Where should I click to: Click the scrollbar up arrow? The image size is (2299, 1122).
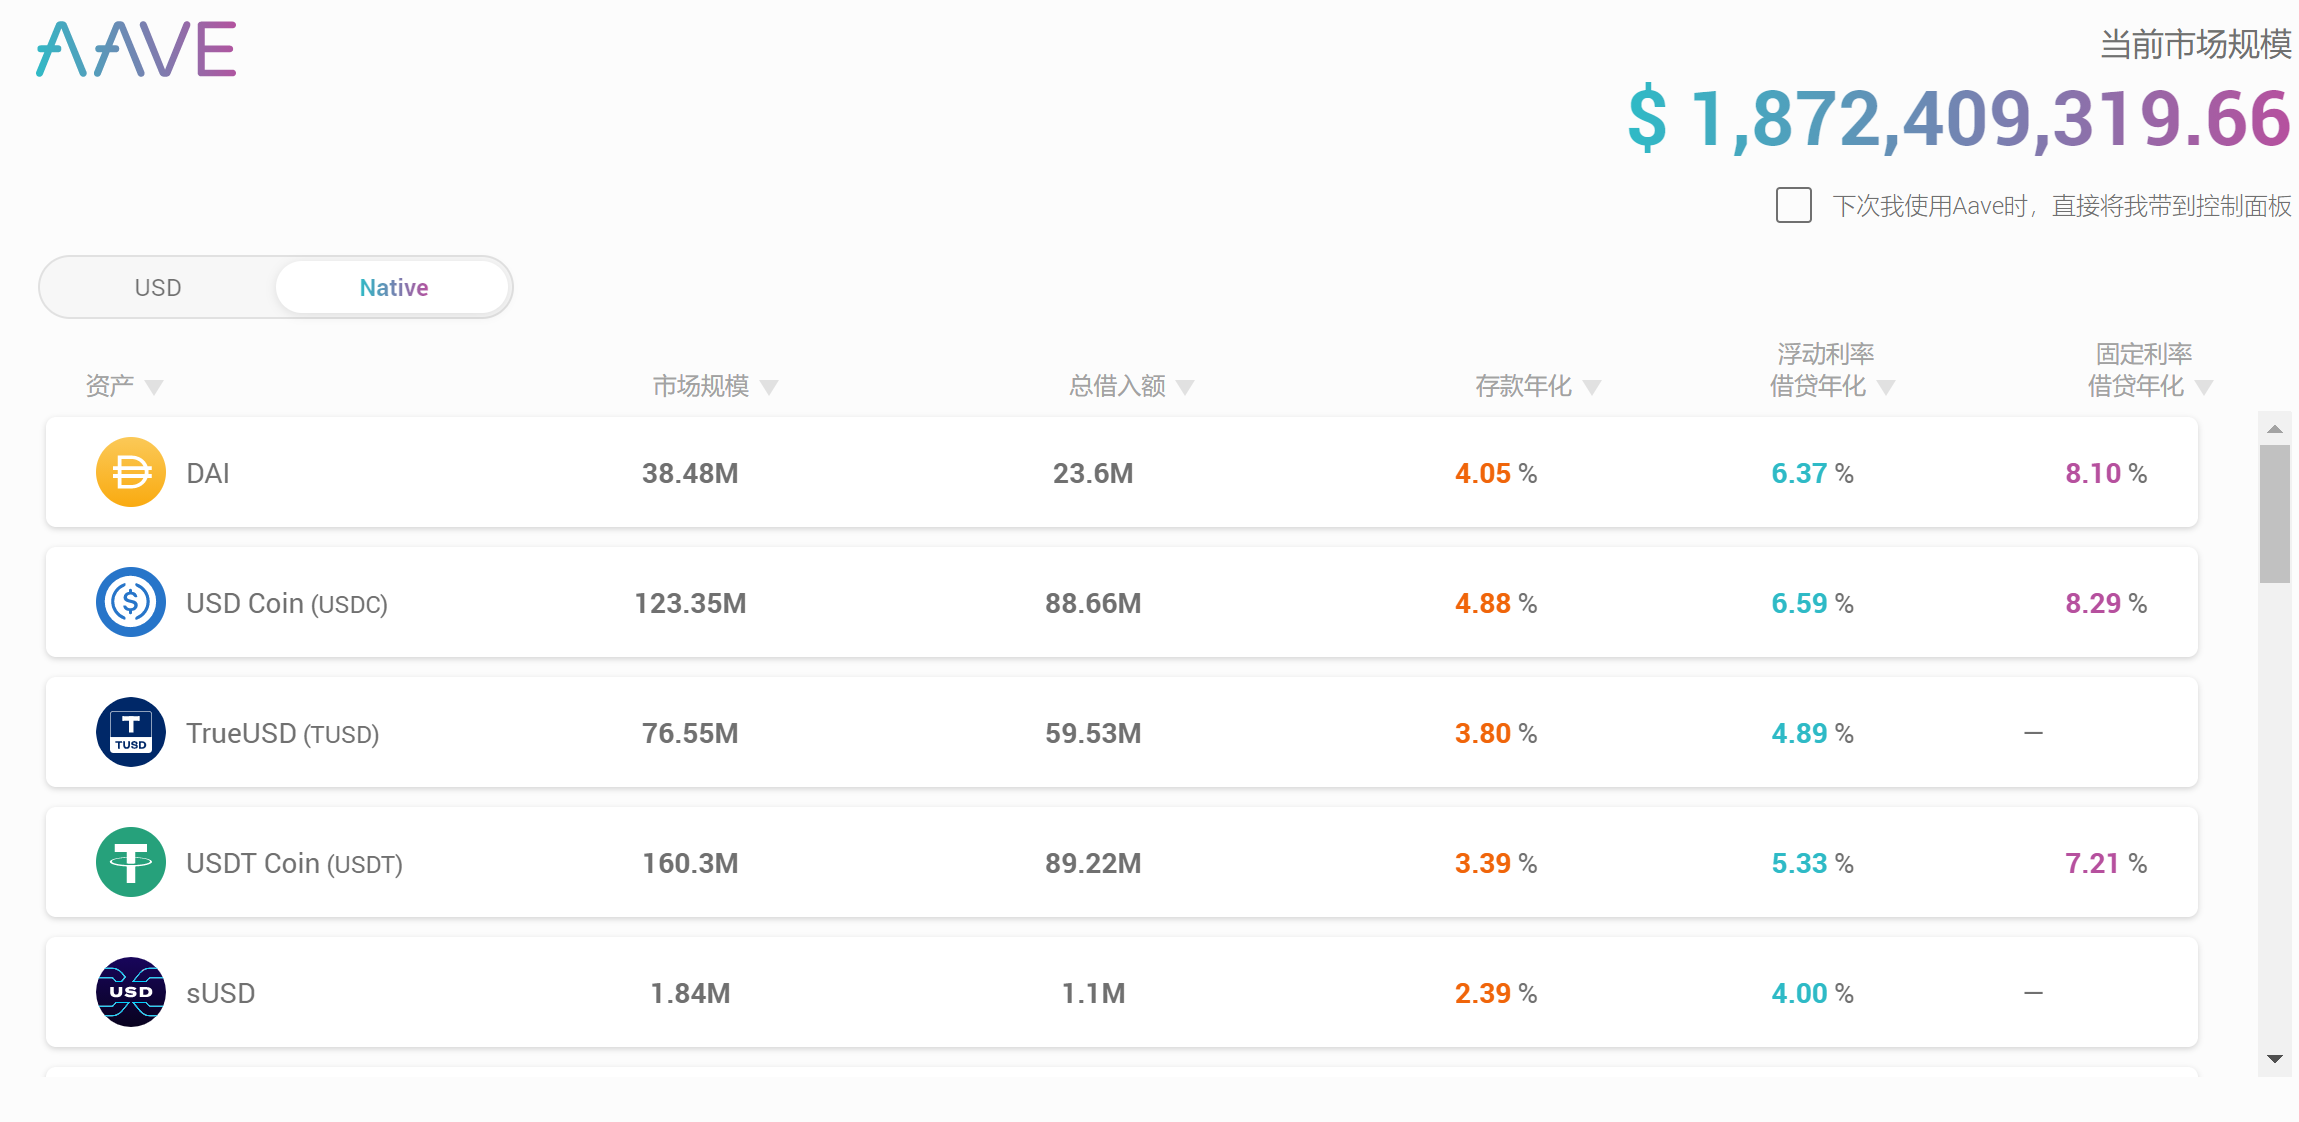2275,429
